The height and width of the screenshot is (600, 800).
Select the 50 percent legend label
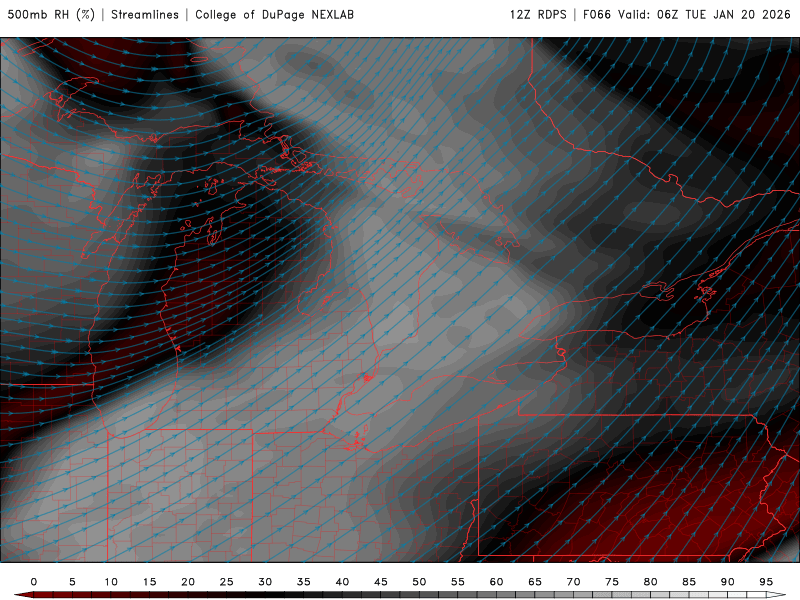pos(419,582)
